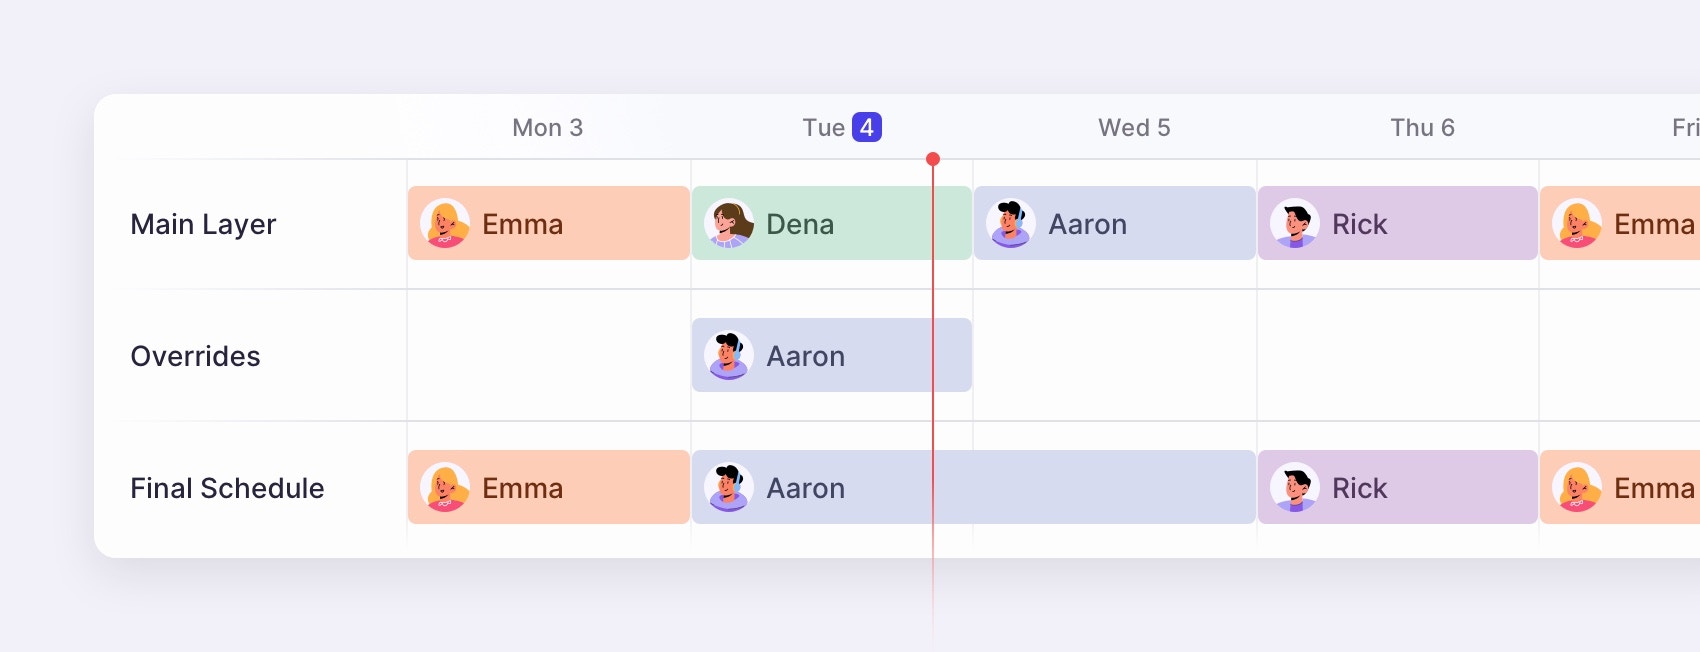
Task: Select the Main Layer row label
Action: click(x=203, y=224)
